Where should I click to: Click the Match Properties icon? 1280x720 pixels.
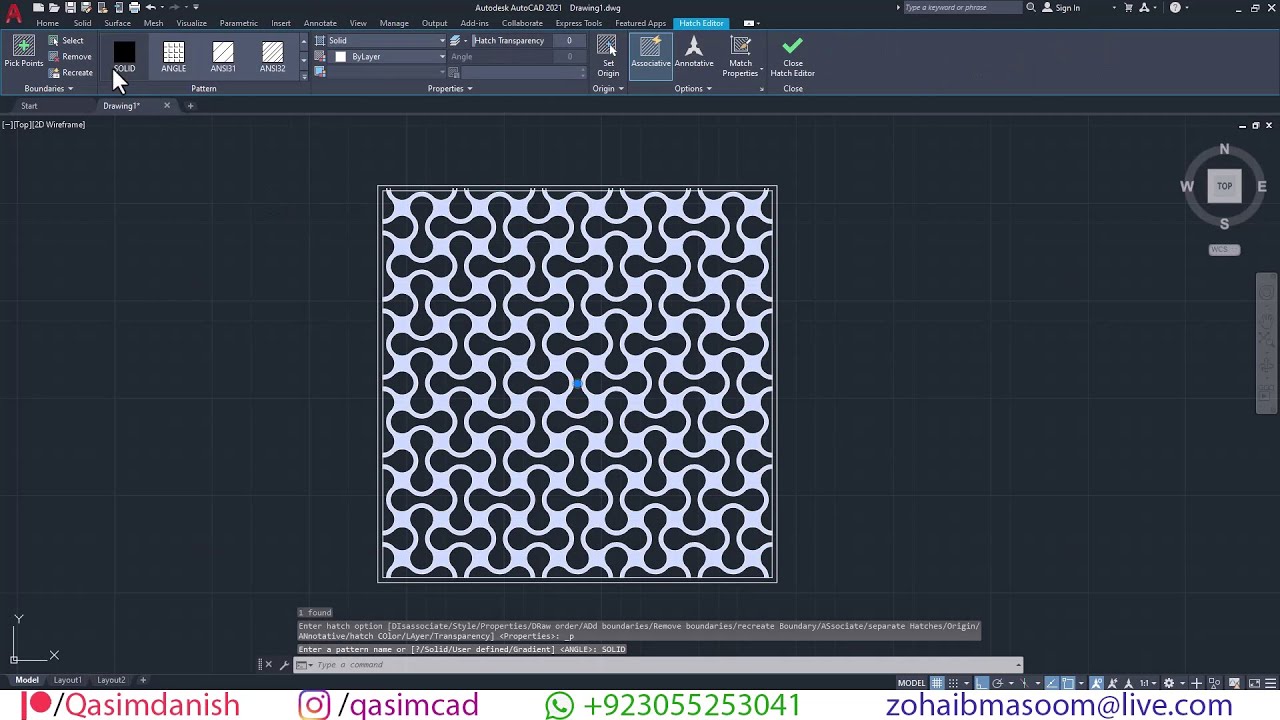pyautogui.click(x=740, y=46)
